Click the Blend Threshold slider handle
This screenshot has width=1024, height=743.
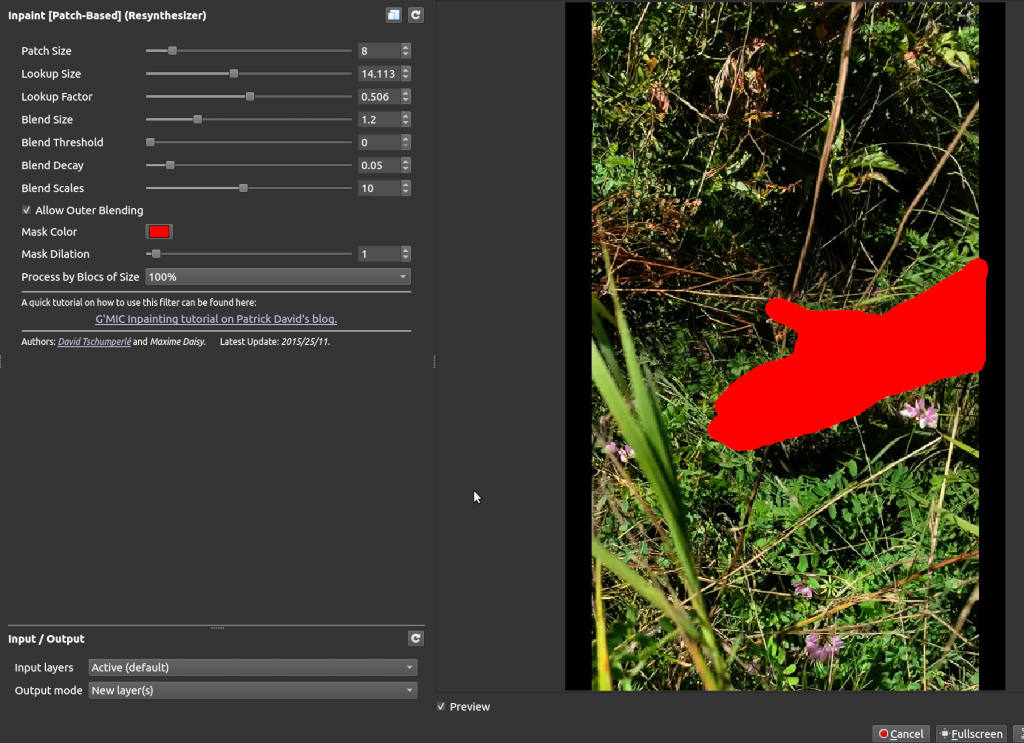coord(150,142)
